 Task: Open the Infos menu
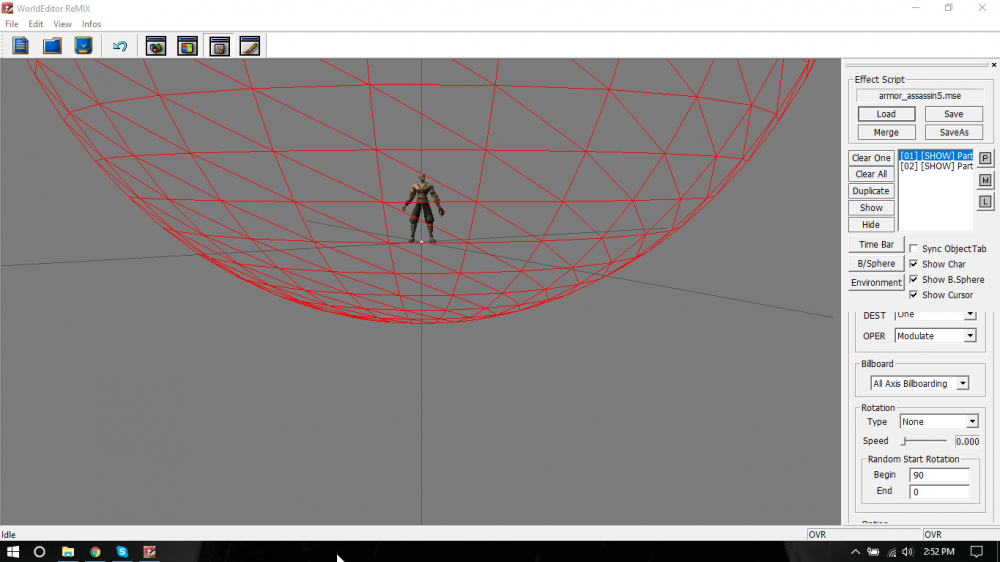[x=91, y=24]
